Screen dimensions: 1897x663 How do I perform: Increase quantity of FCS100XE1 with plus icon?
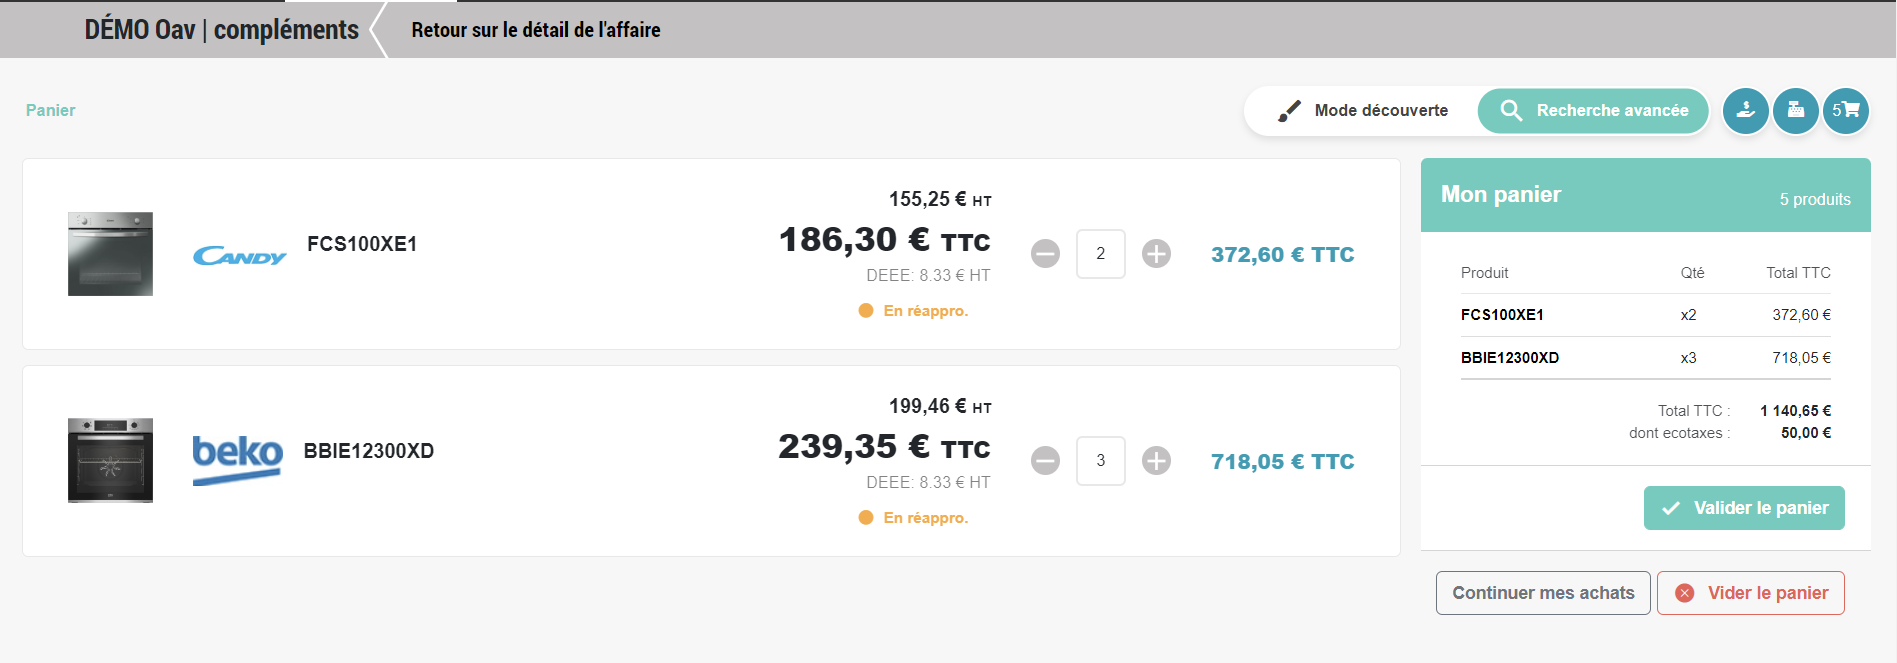tap(1156, 254)
